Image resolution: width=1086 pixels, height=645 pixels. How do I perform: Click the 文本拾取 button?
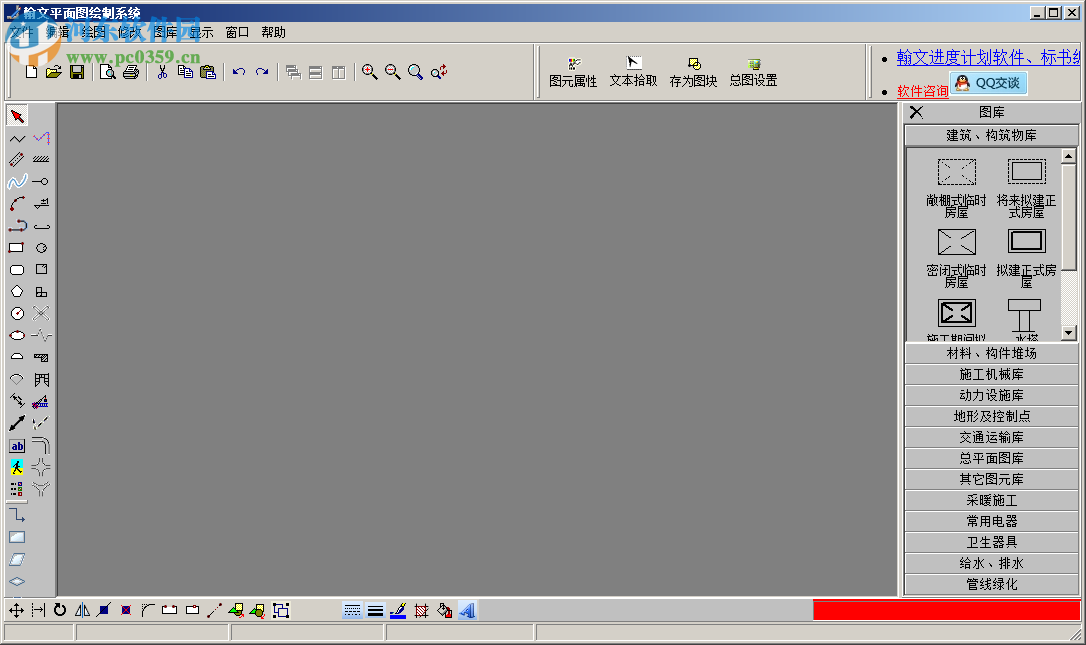tap(633, 73)
